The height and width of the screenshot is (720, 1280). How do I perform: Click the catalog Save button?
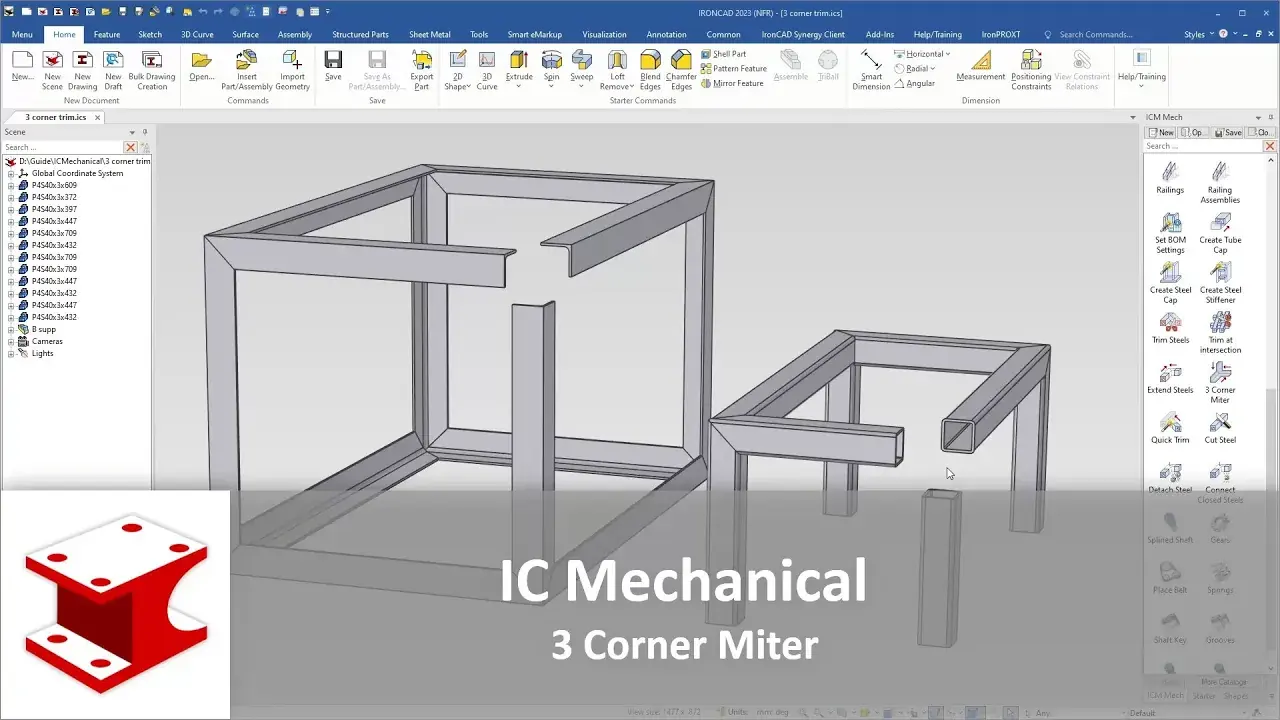tap(1228, 132)
